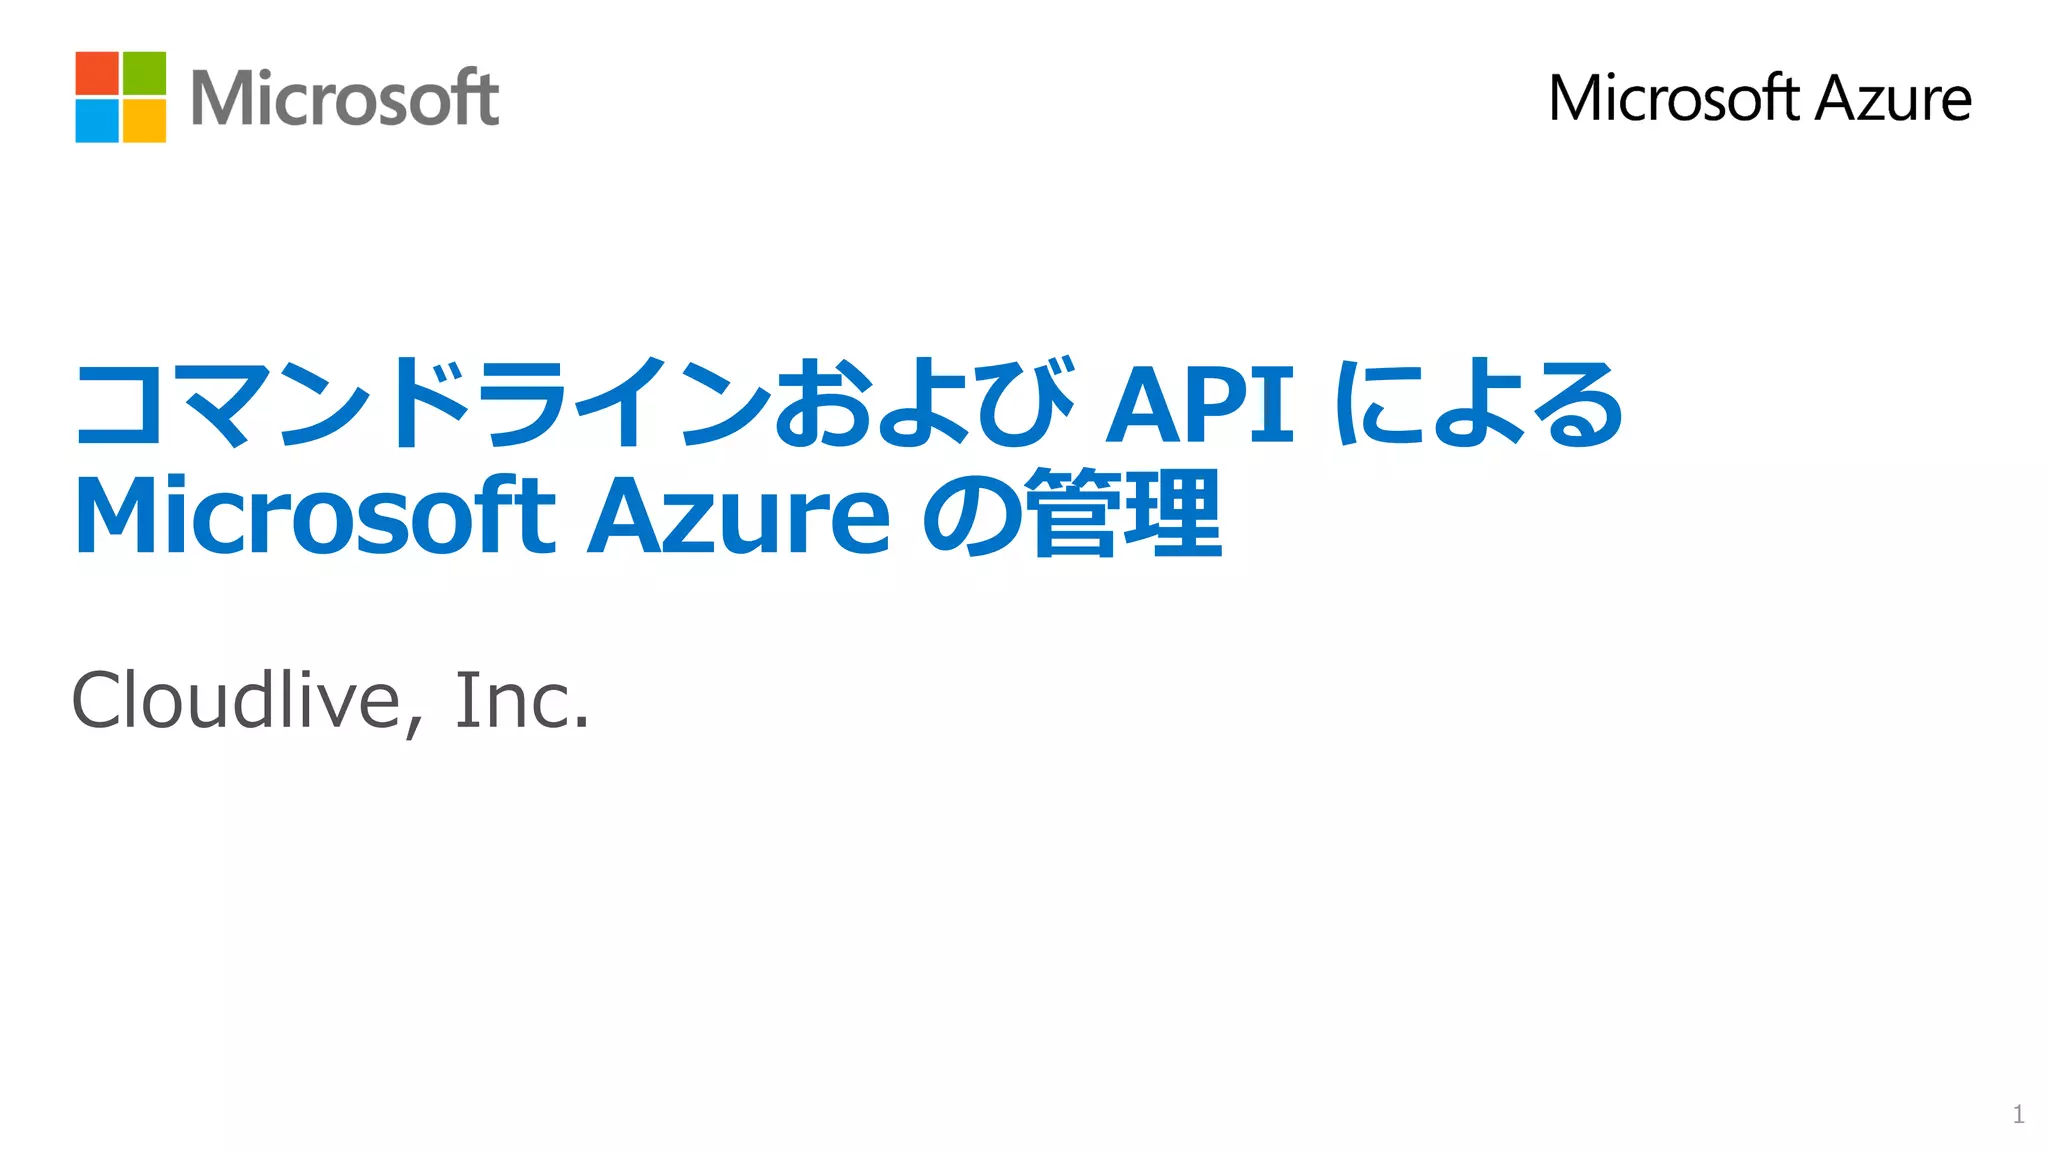Click the green square of Microsoft logo
The image size is (2048, 1152).
(x=144, y=73)
